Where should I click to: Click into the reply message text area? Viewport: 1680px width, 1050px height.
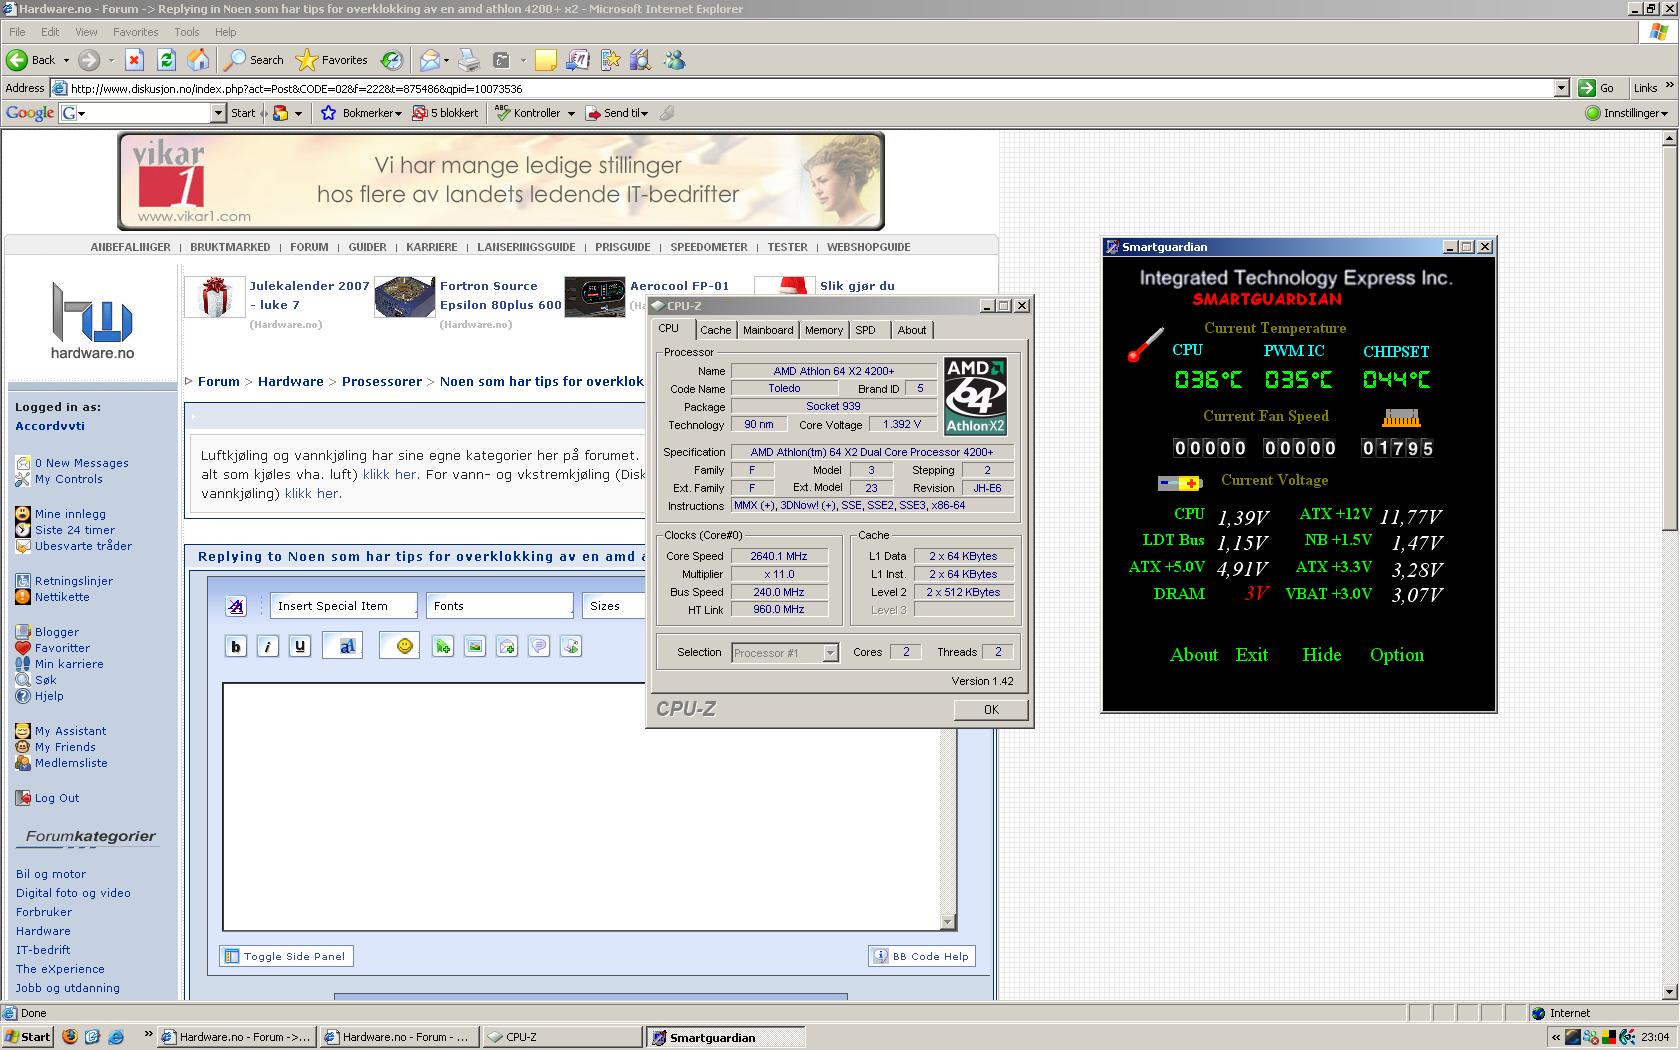pos(580,806)
